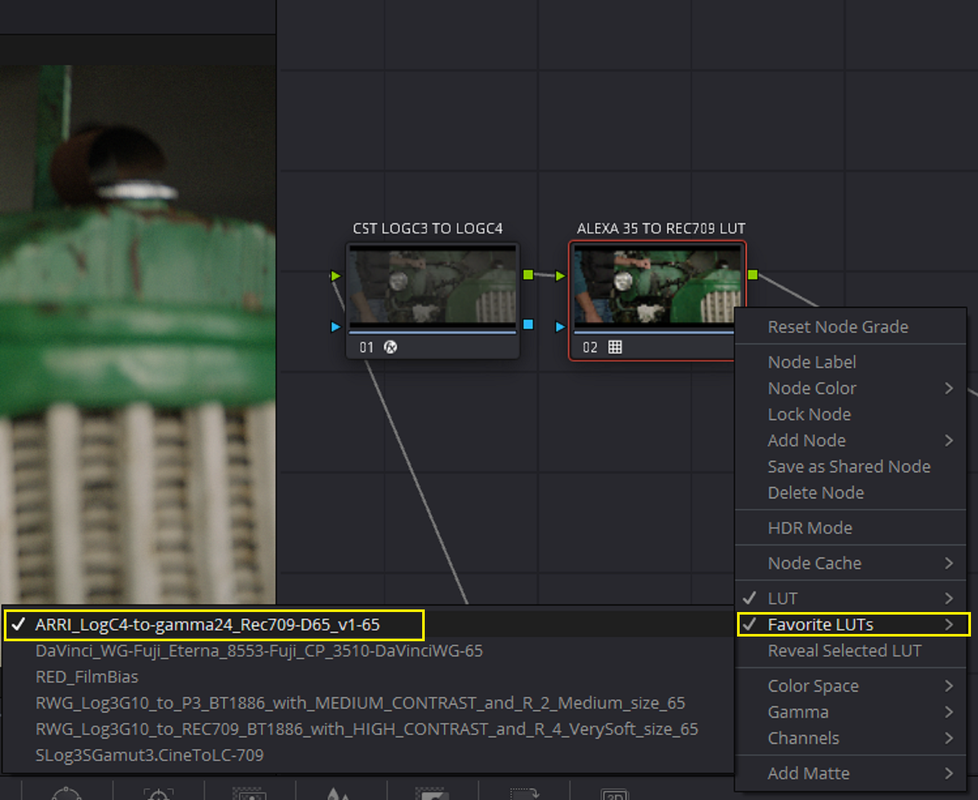This screenshot has width=978, height=800.
Task: Click Reveal Selected LUT
Action: pos(851,651)
